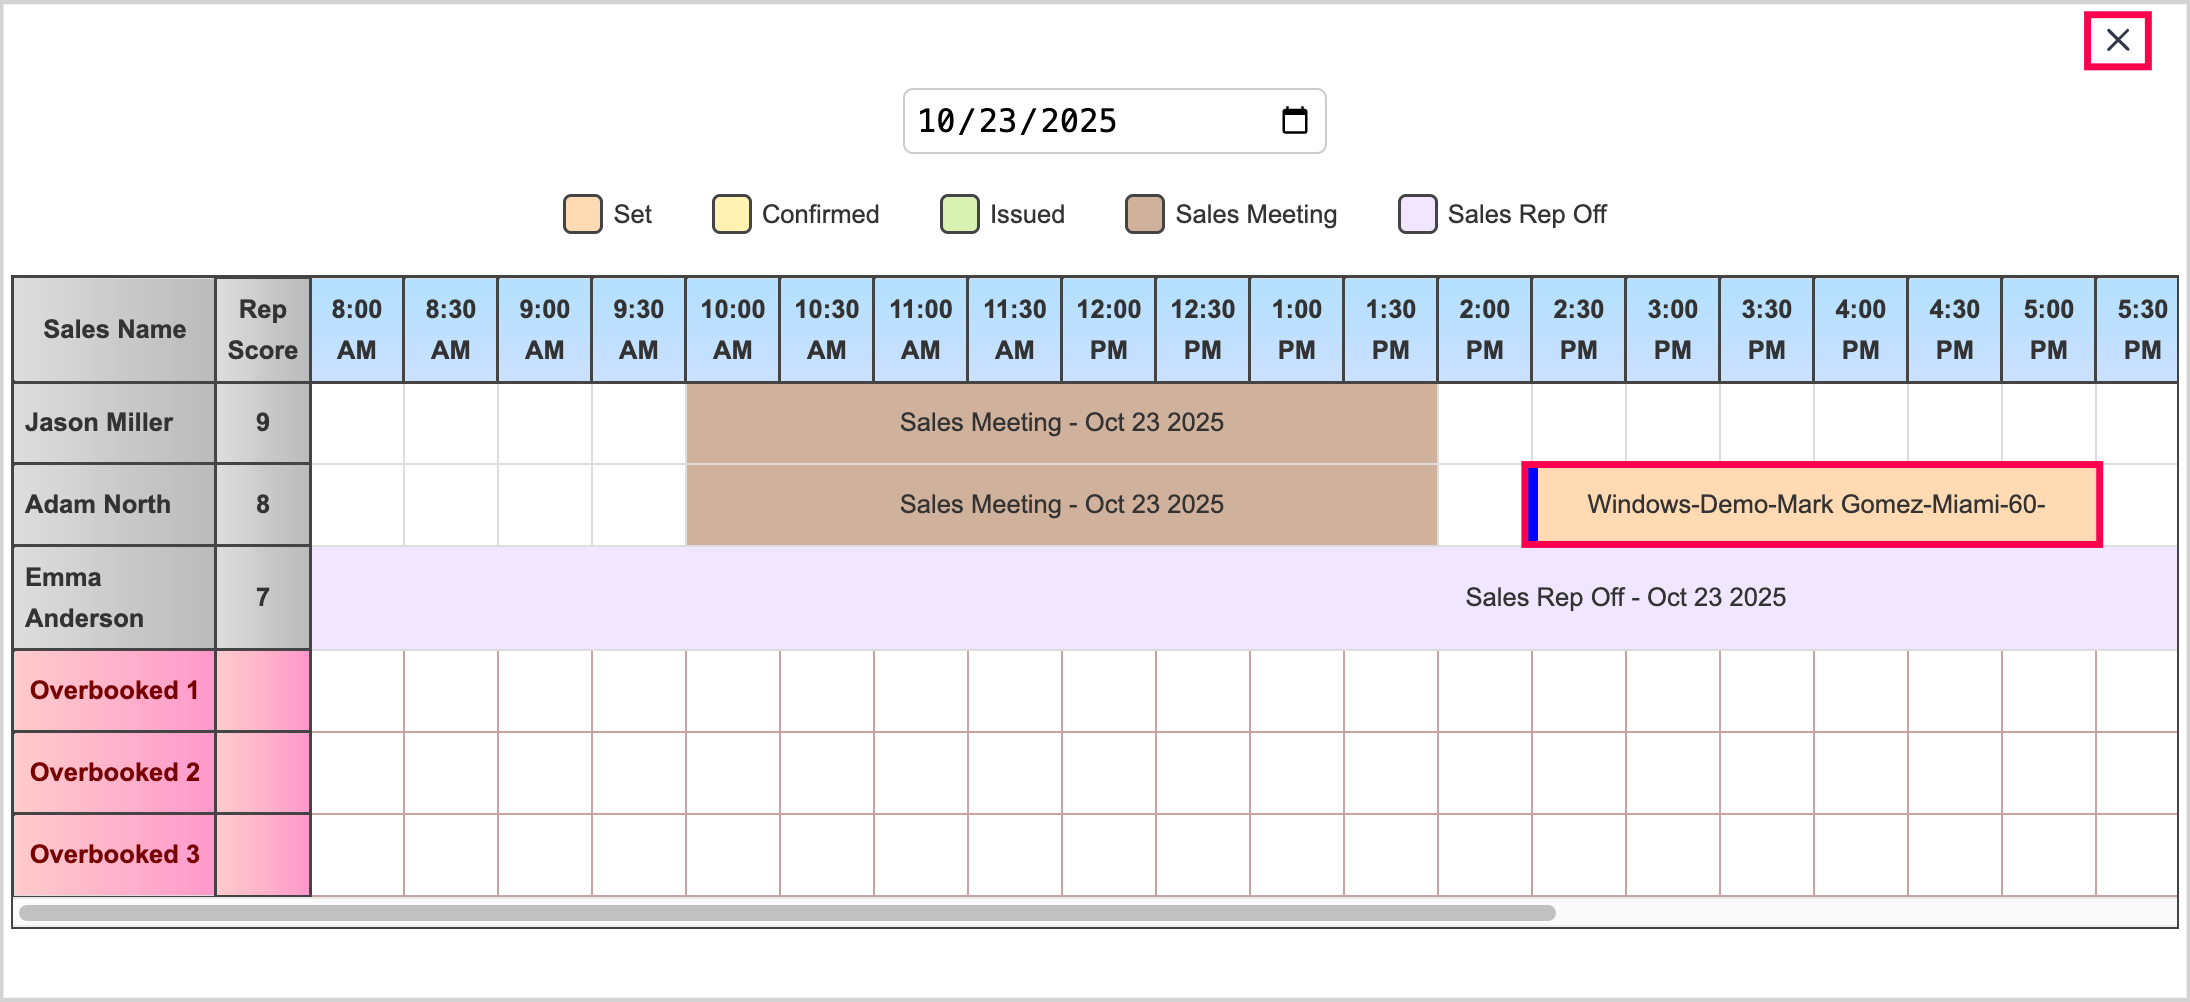Open the Windows-Demo-Mark Gomez appointment
Viewport: 2190px width, 1002px height.
[1814, 504]
